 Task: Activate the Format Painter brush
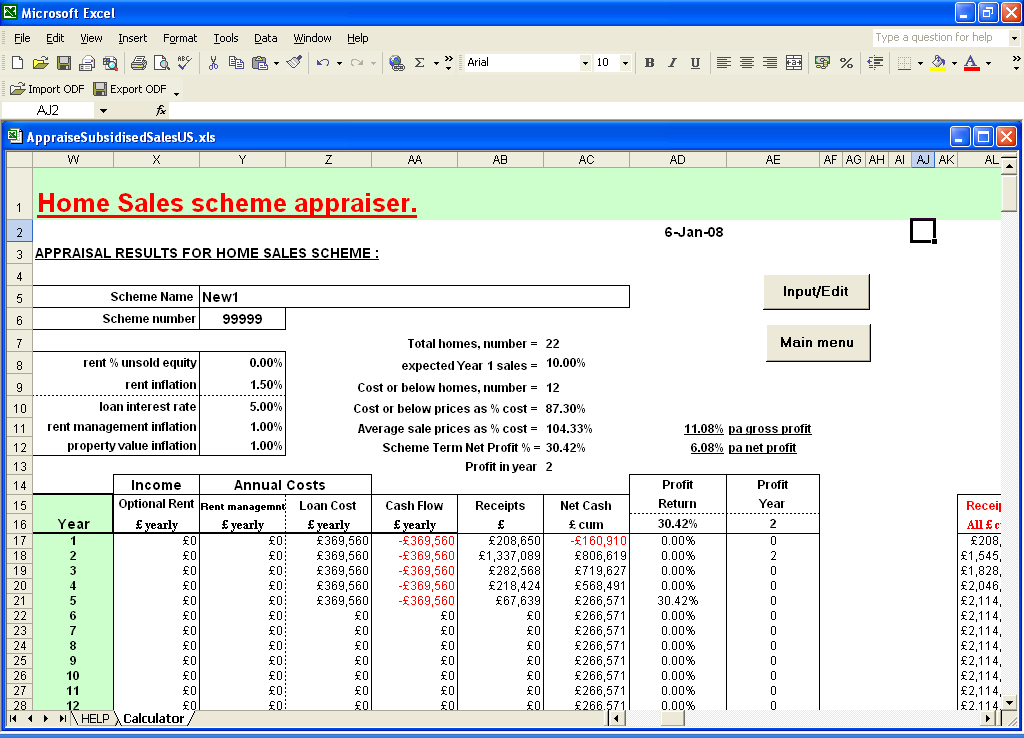[x=295, y=63]
